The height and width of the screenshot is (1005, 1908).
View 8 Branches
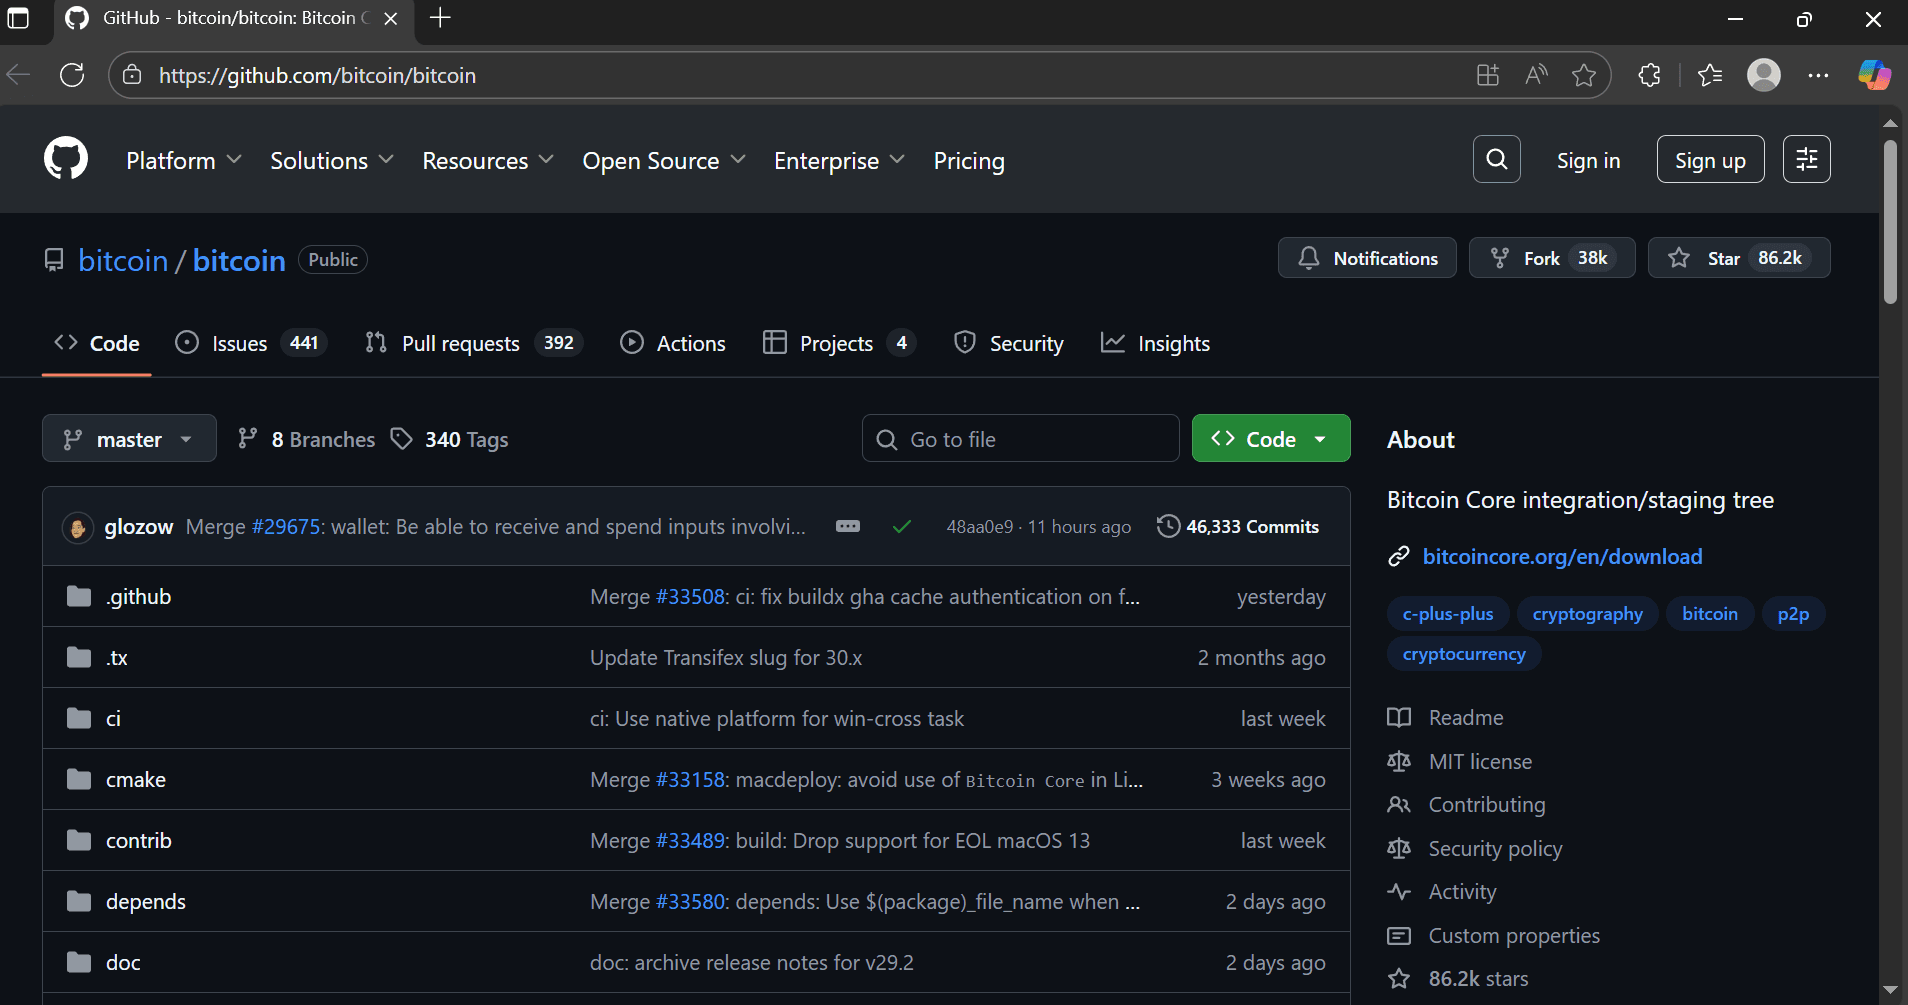pyautogui.click(x=306, y=439)
